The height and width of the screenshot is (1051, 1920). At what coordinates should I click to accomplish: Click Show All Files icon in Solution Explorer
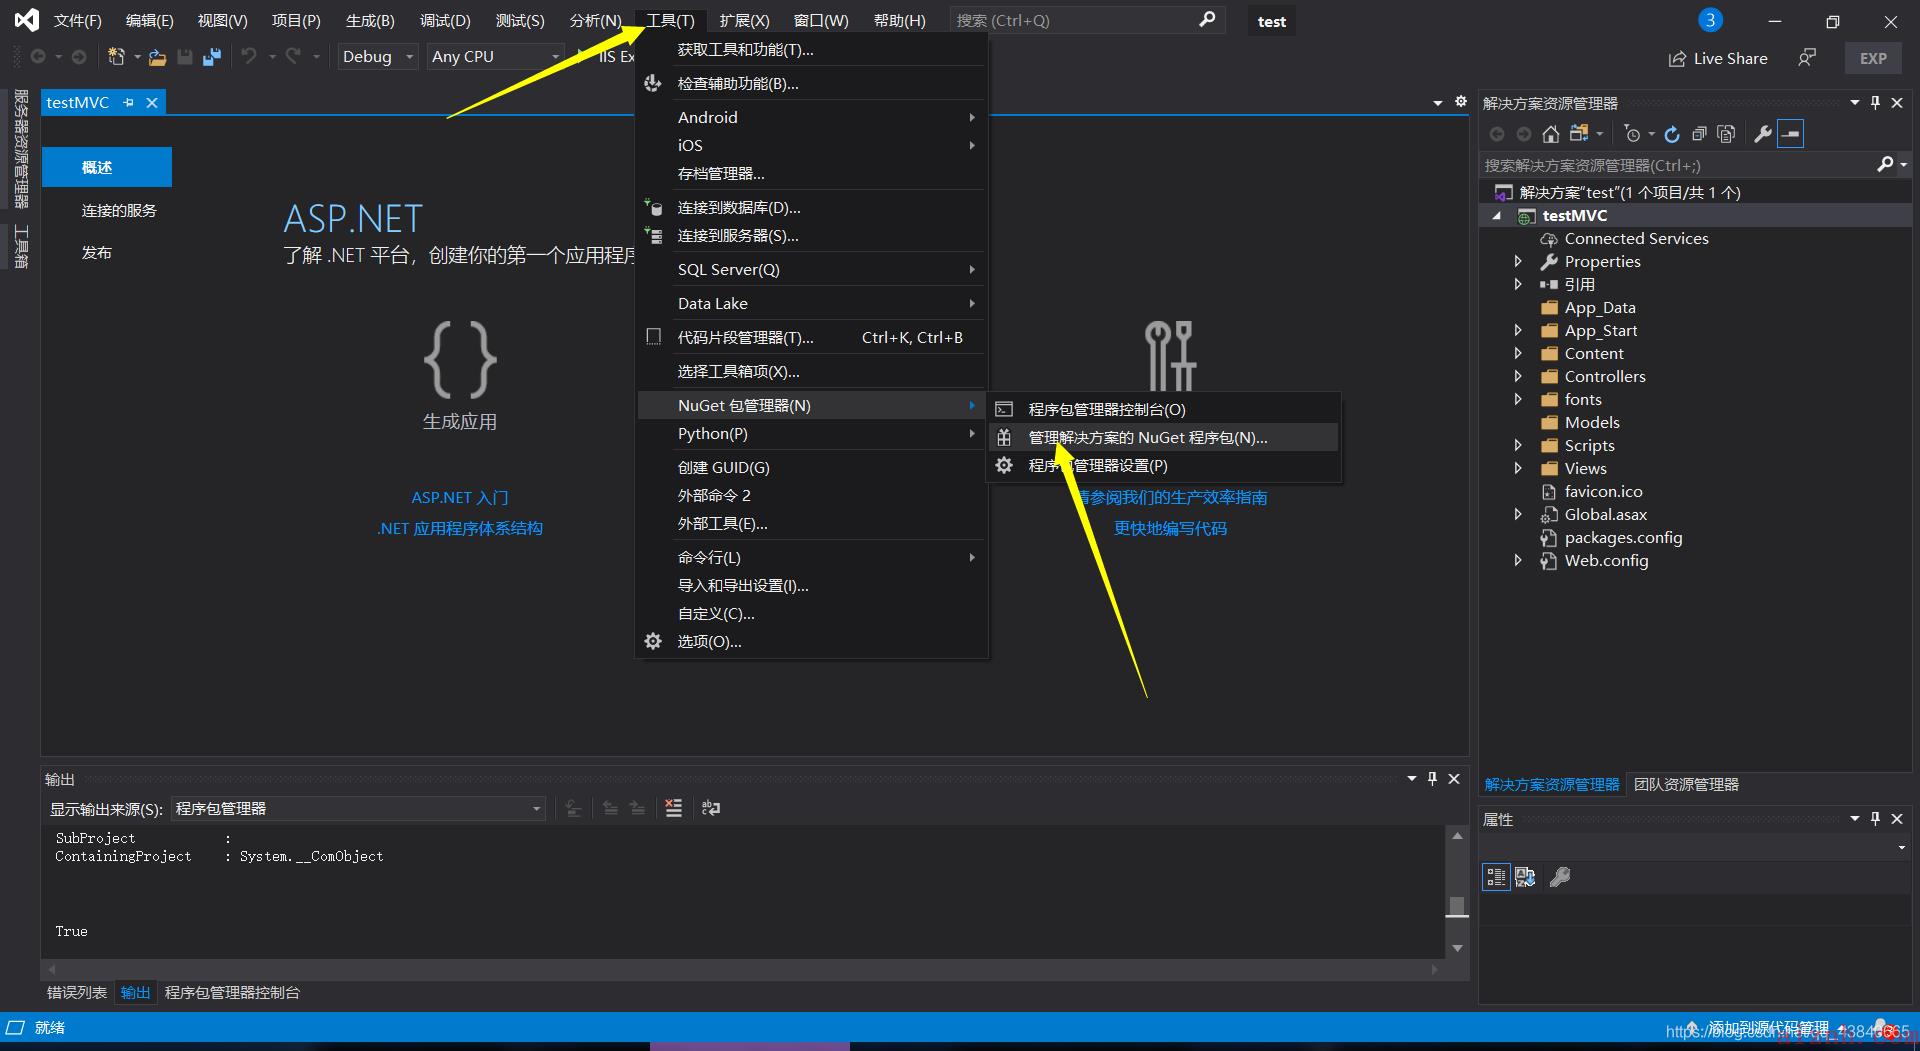tap(1726, 134)
